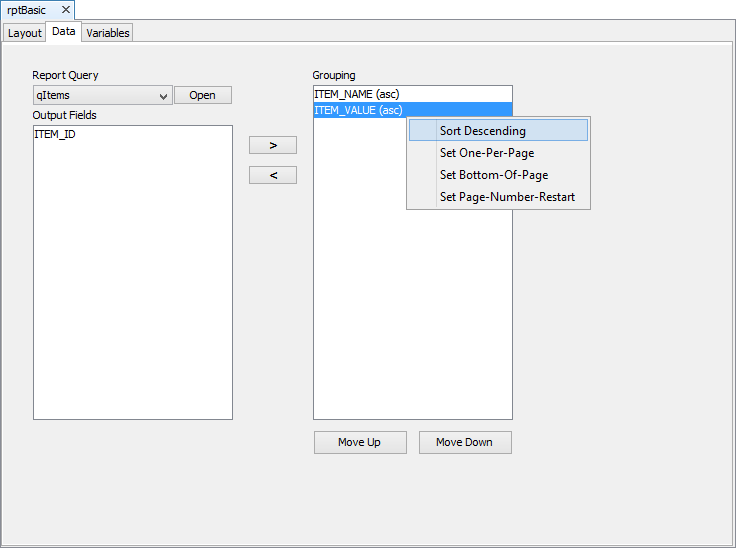Select ITEM_ID in Output Fields list

(55, 134)
